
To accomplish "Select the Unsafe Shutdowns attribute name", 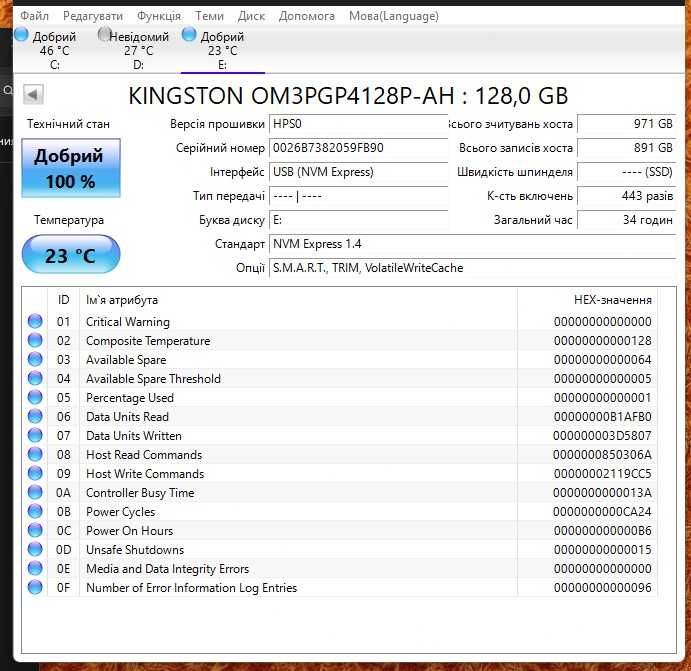I will pyautogui.click(x=135, y=550).
